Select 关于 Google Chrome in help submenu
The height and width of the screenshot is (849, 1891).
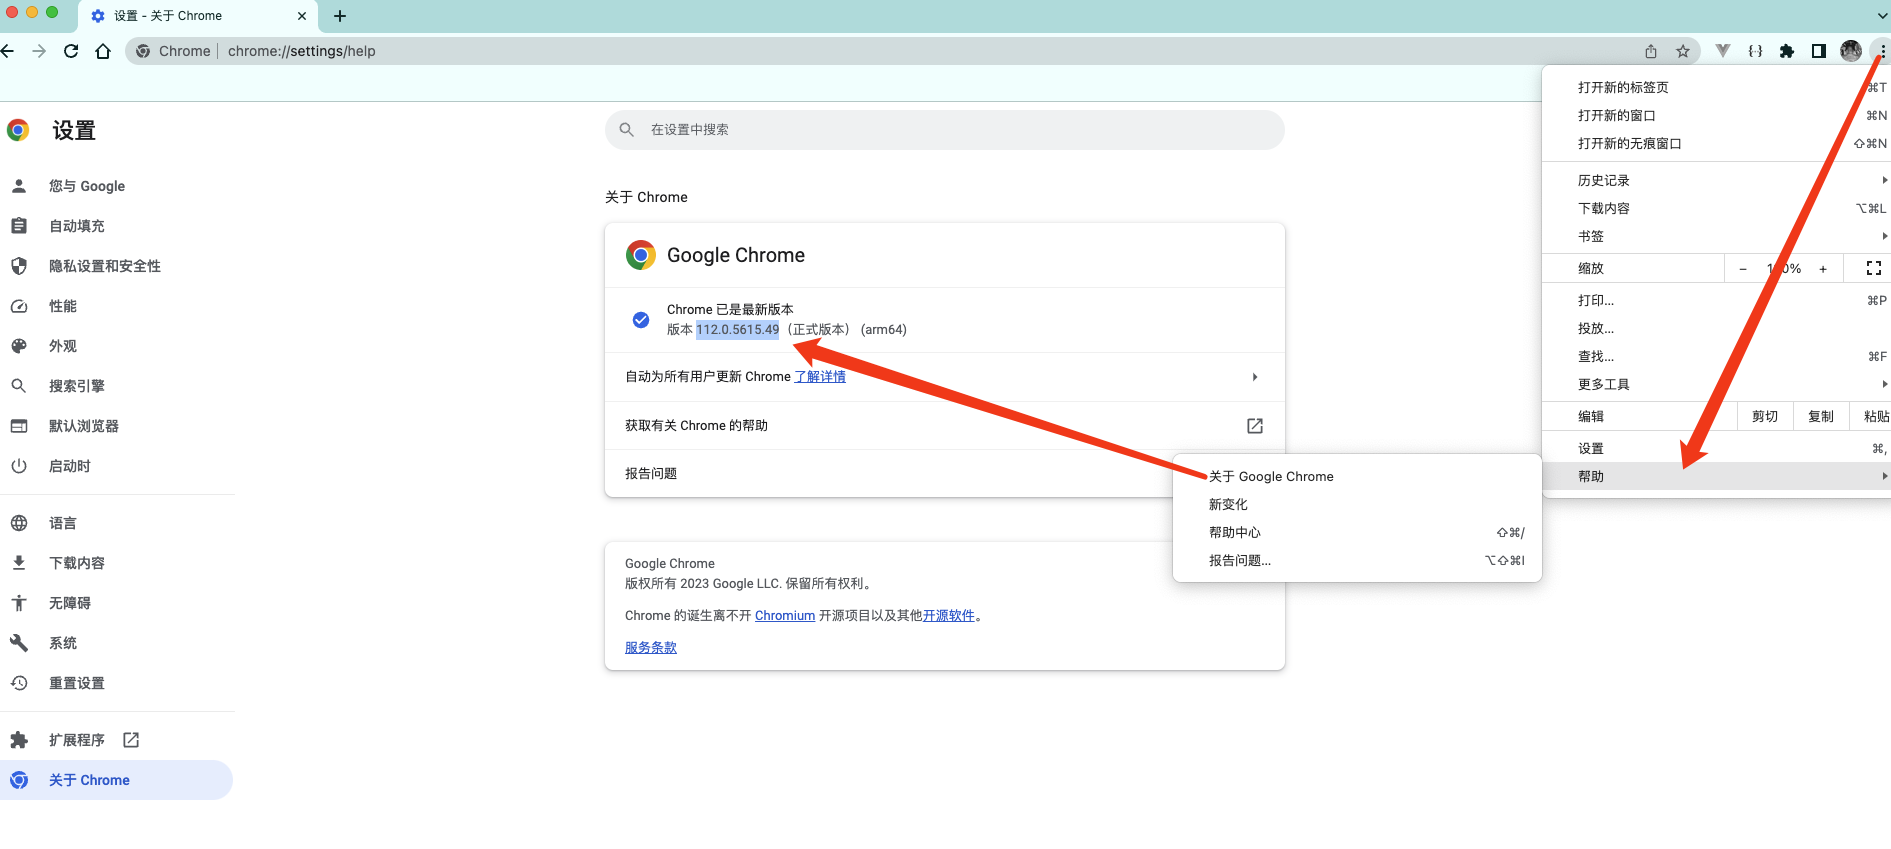pos(1357,477)
